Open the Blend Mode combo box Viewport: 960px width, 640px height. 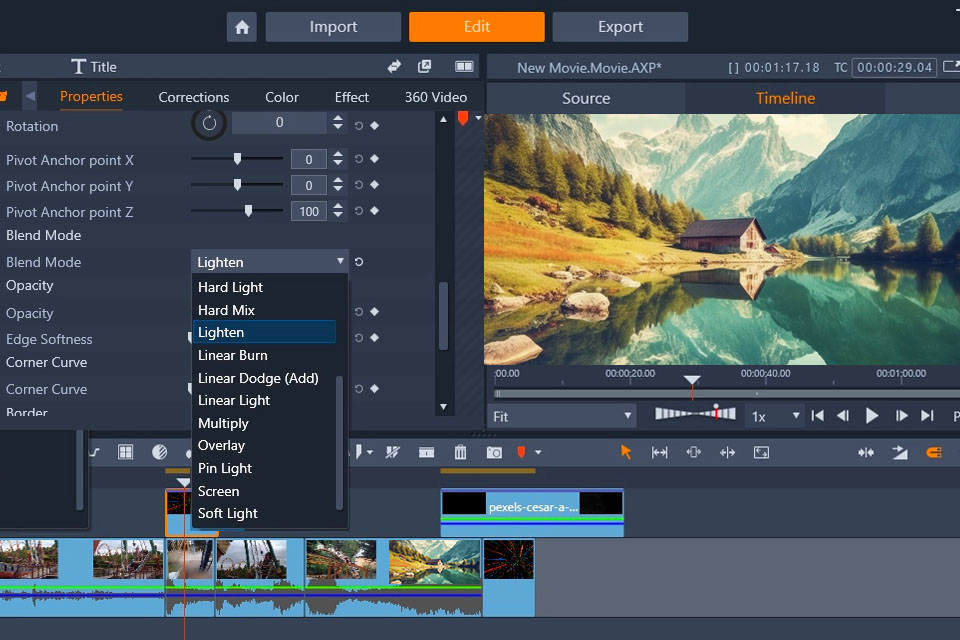270,262
